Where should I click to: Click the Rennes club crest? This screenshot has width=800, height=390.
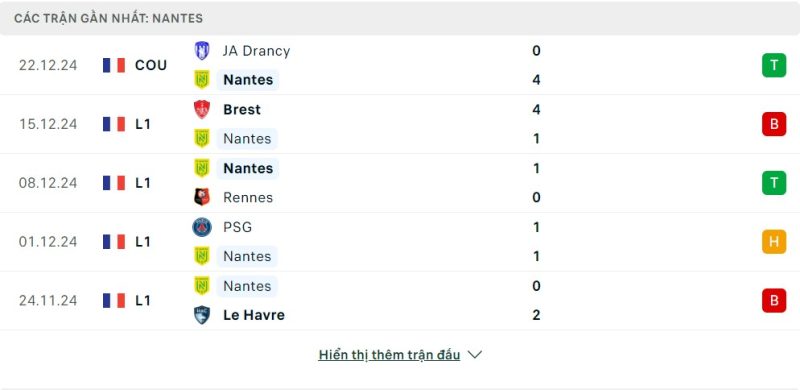[202, 197]
